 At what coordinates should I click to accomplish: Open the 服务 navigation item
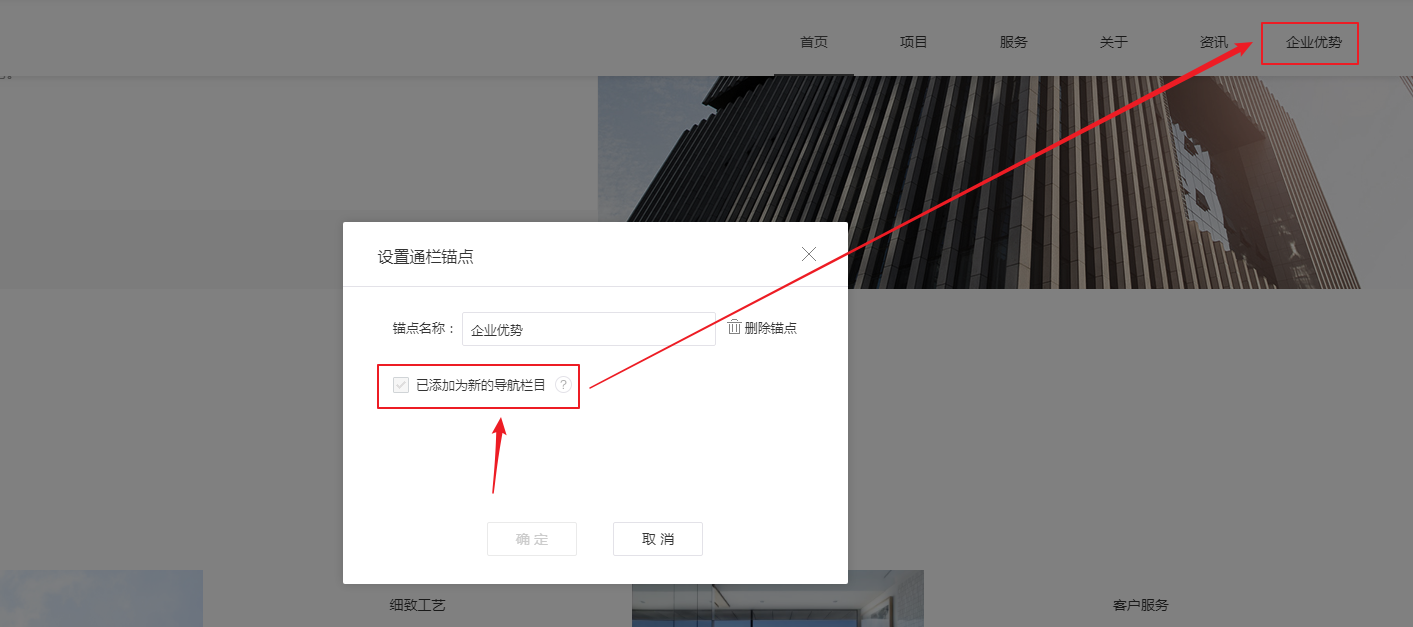(x=1014, y=42)
